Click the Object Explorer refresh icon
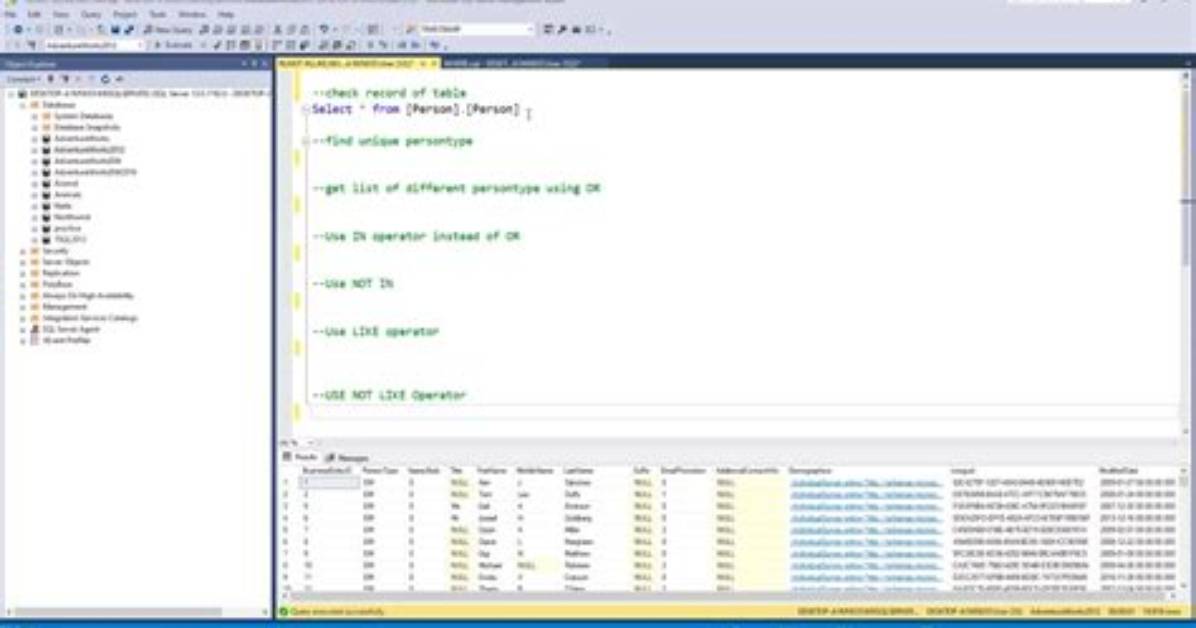Image resolution: width=1196 pixels, height=628 pixels. [x=105, y=79]
